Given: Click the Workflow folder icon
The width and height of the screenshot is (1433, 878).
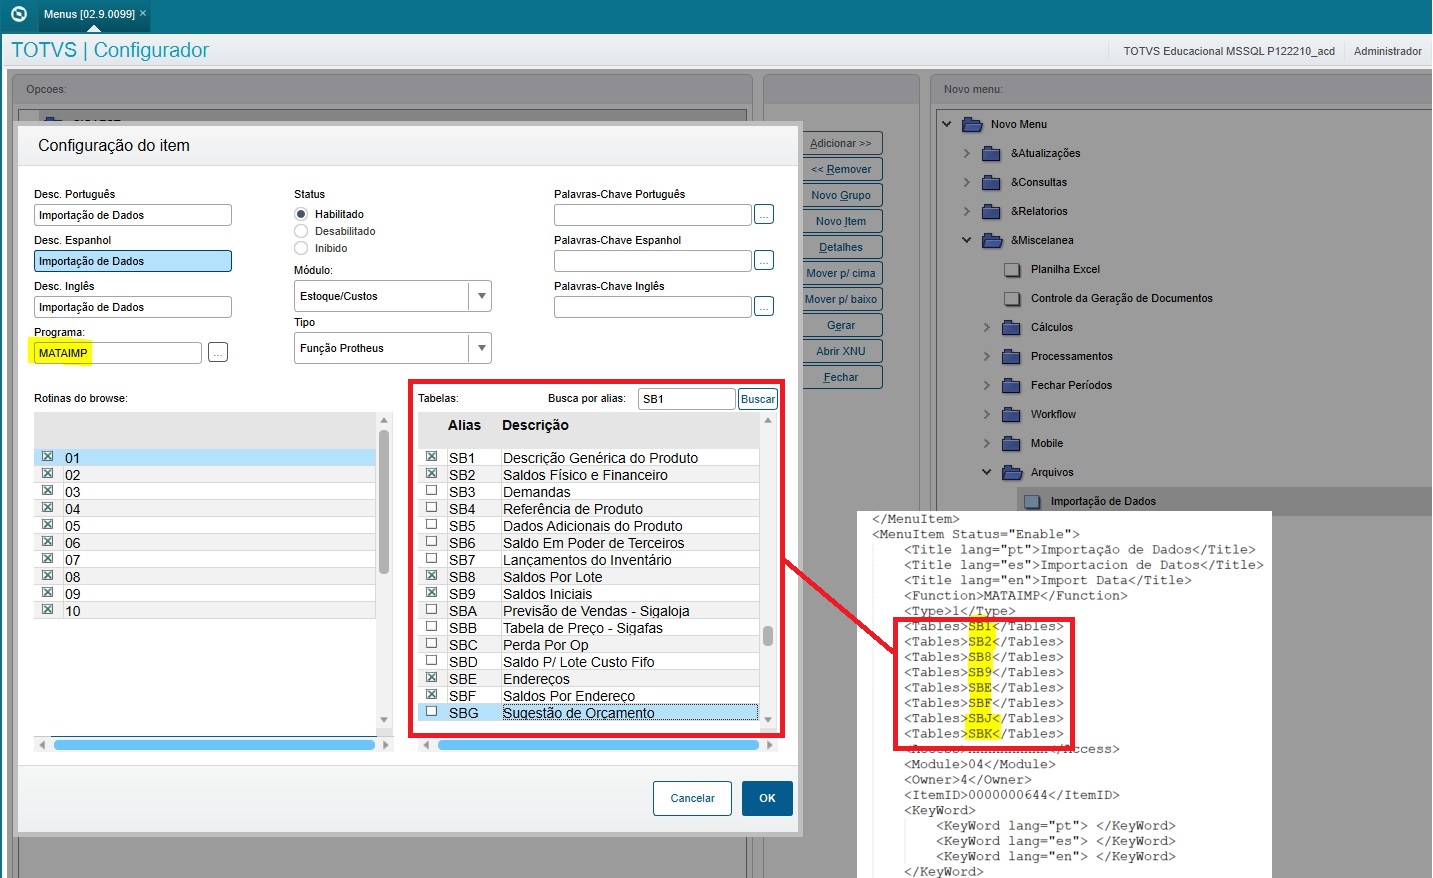Looking at the screenshot, I should click(x=1011, y=414).
